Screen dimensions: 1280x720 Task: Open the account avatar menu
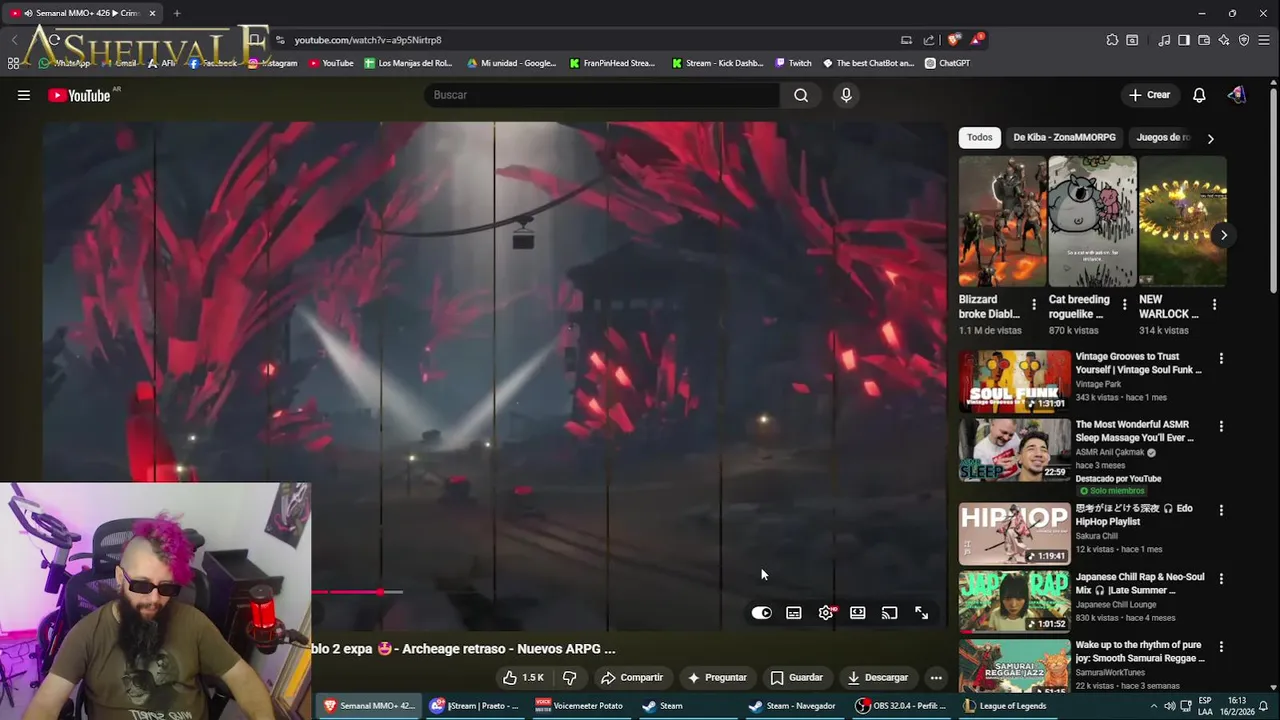pyautogui.click(x=1237, y=95)
